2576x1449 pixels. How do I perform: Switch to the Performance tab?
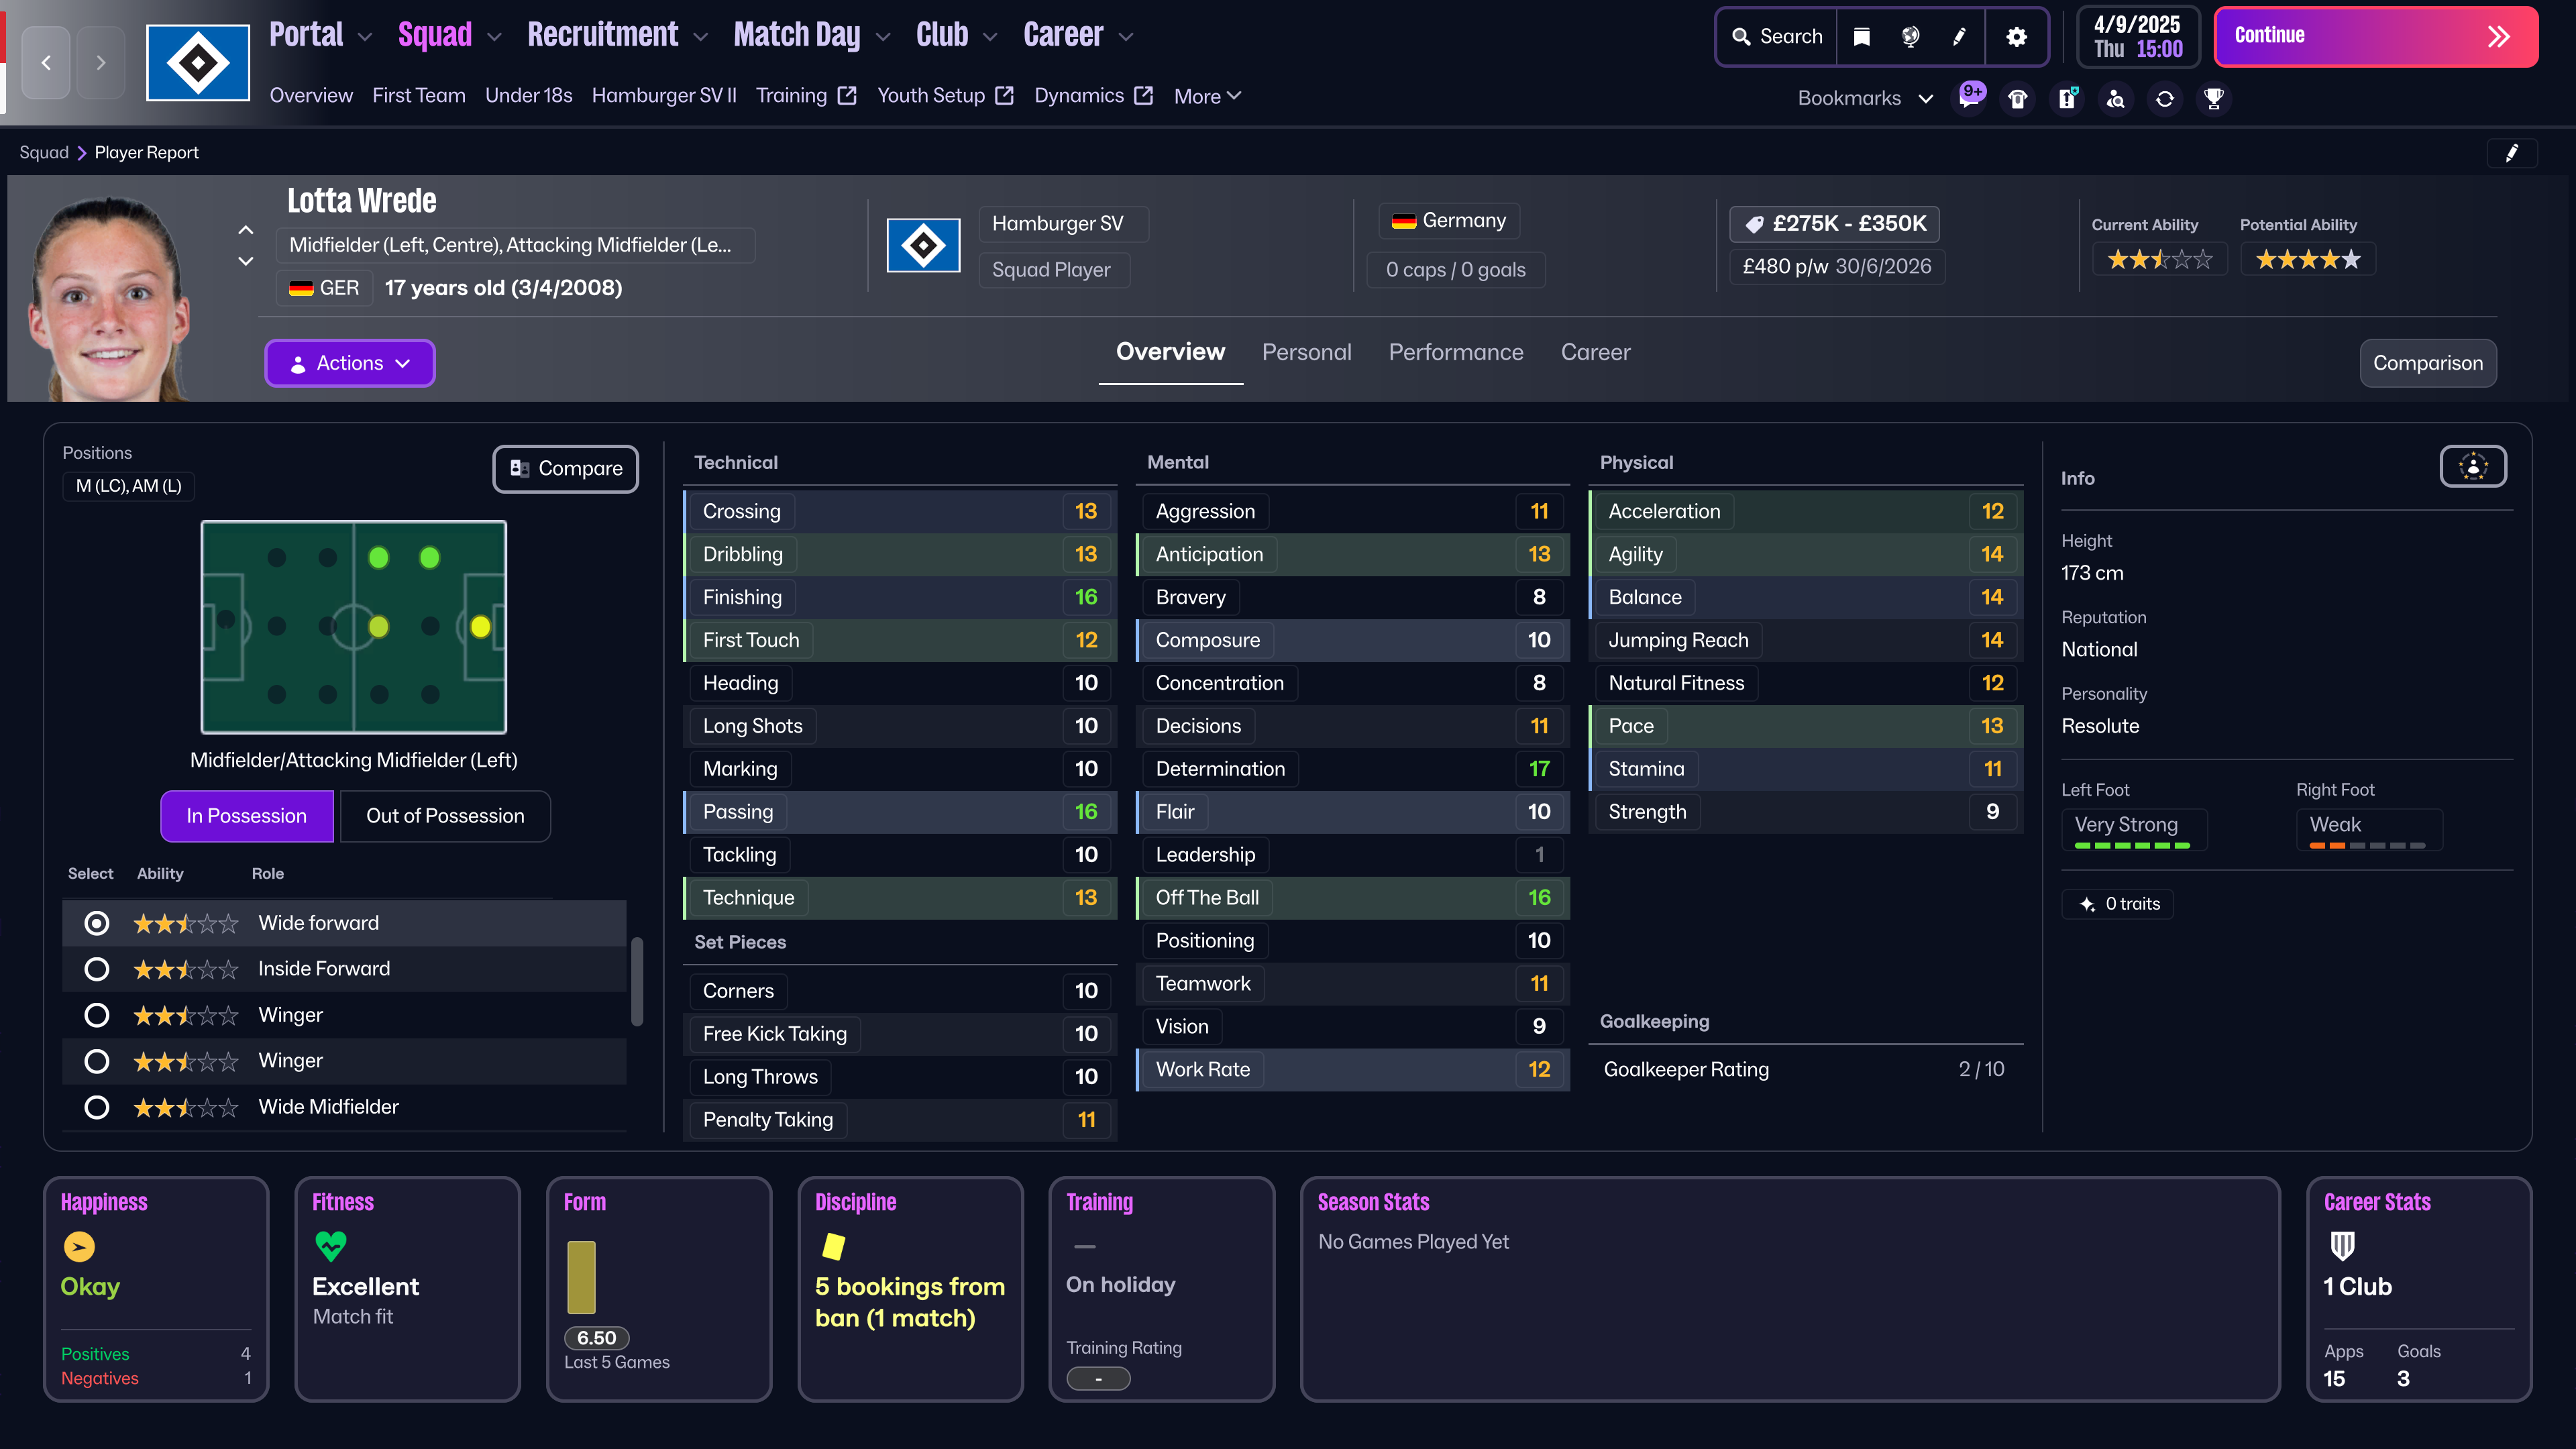coord(1455,352)
